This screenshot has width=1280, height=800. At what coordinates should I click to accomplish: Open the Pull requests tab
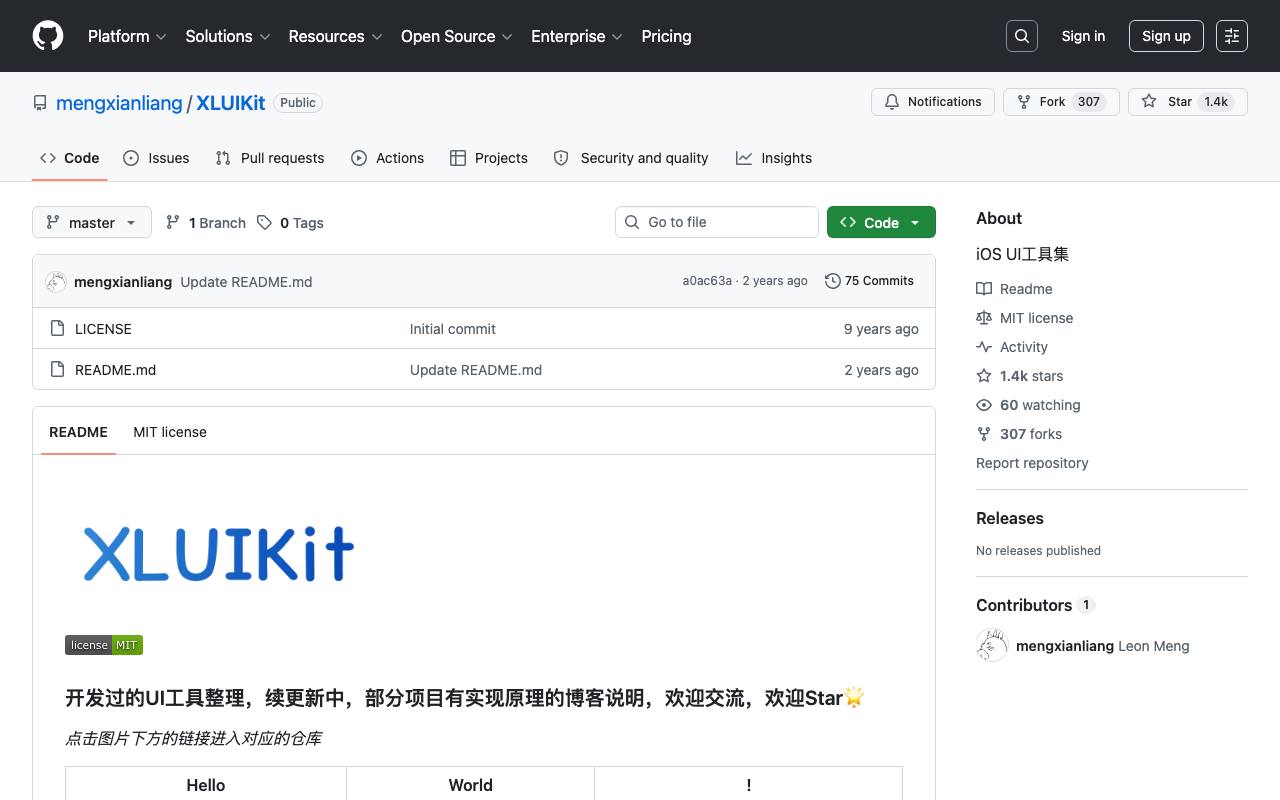coord(270,158)
